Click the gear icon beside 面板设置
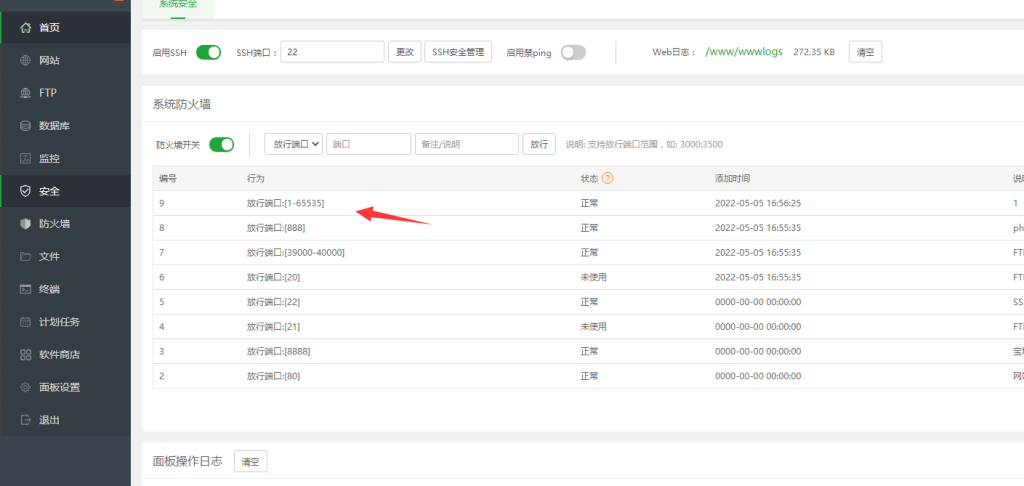Viewport: 1024px width, 486px height. pos(25,387)
